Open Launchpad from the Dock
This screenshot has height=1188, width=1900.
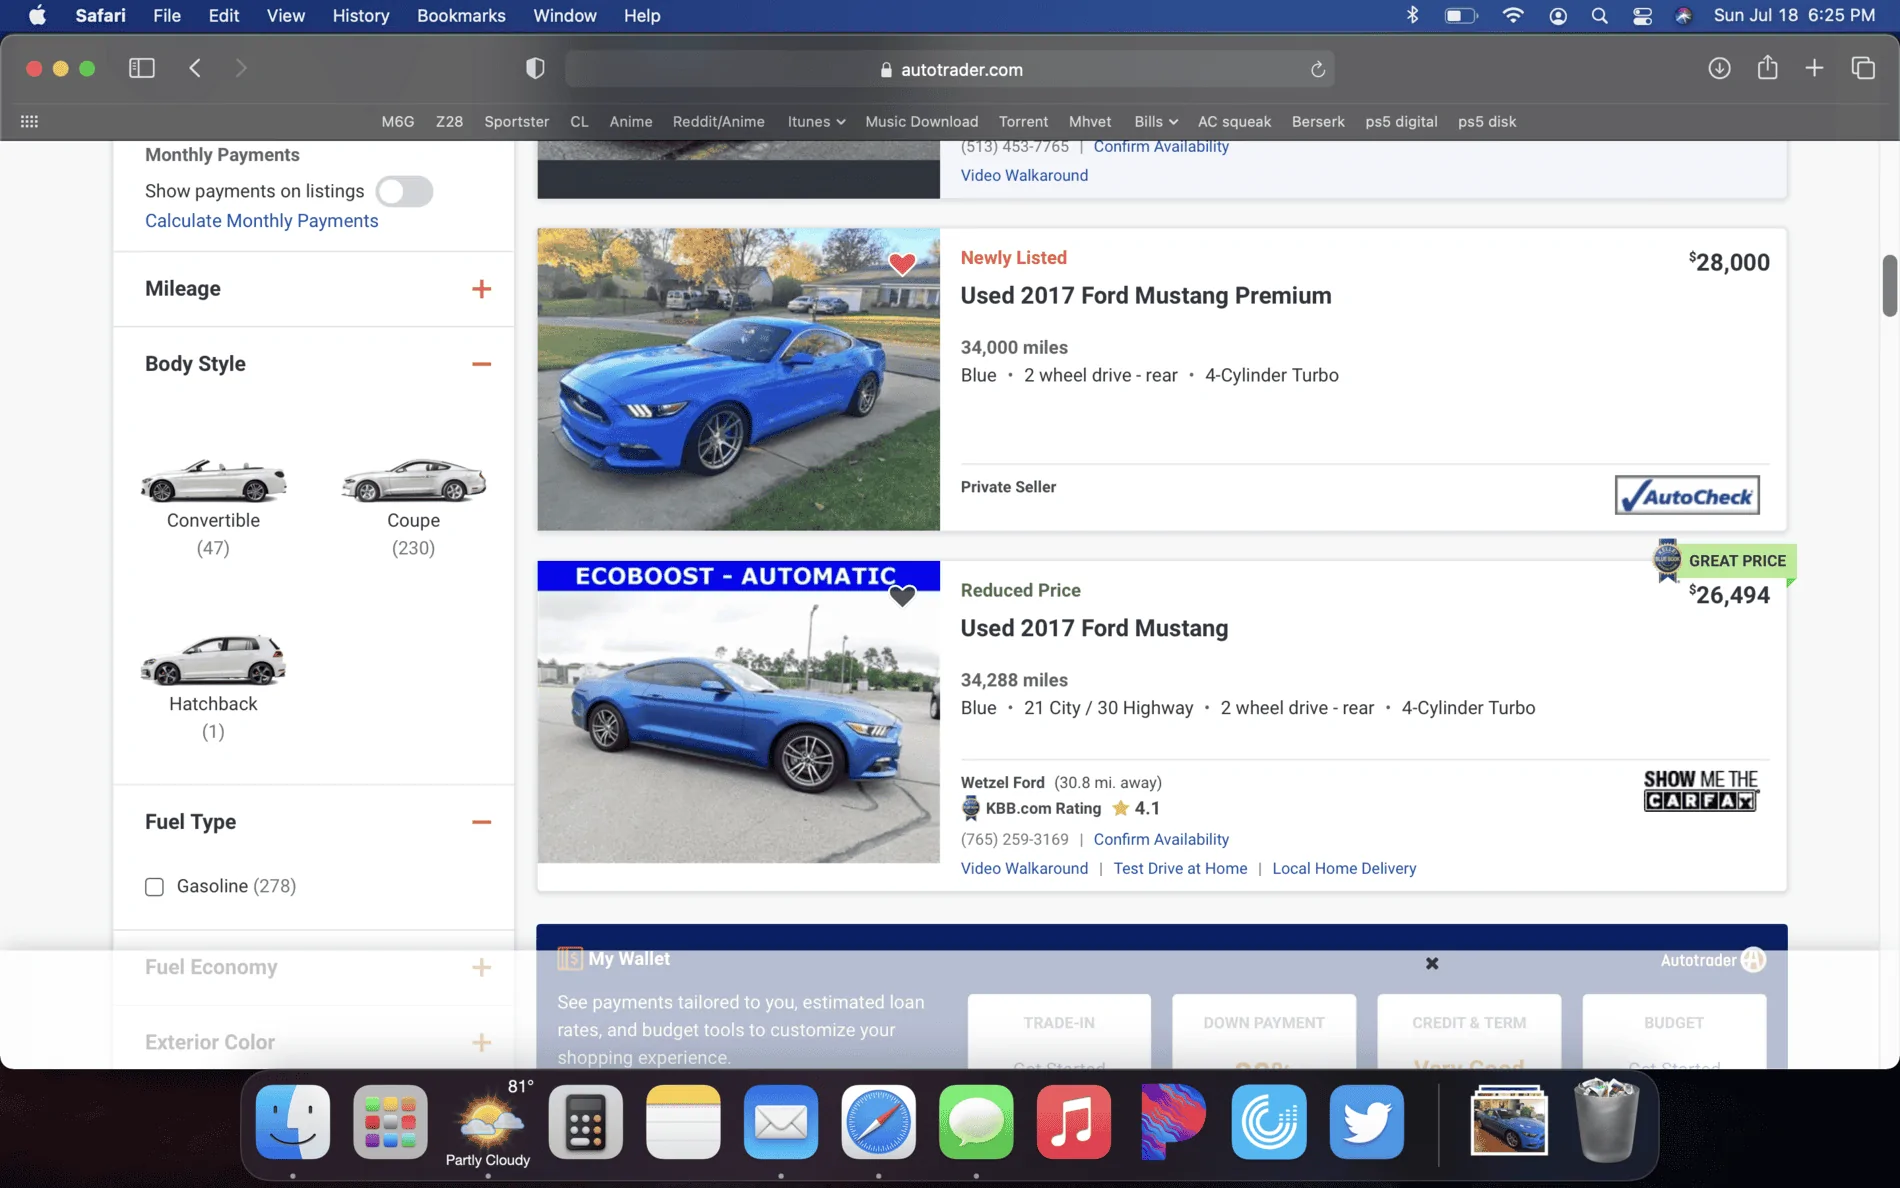click(390, 1122)
